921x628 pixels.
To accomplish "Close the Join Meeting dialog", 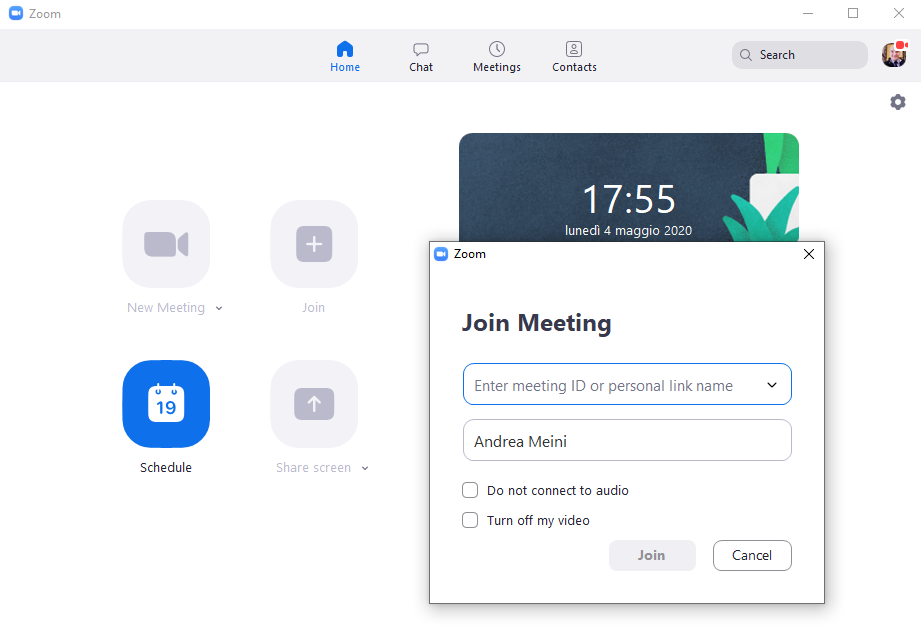I will pos(809,254).
